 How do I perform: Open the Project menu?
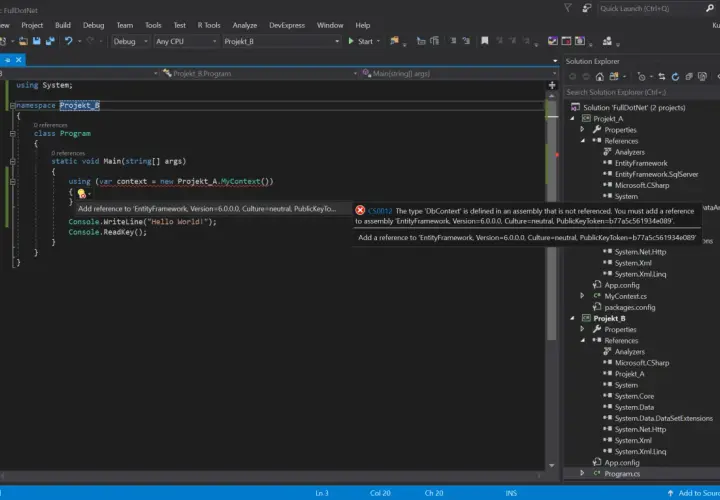point(32,25)
